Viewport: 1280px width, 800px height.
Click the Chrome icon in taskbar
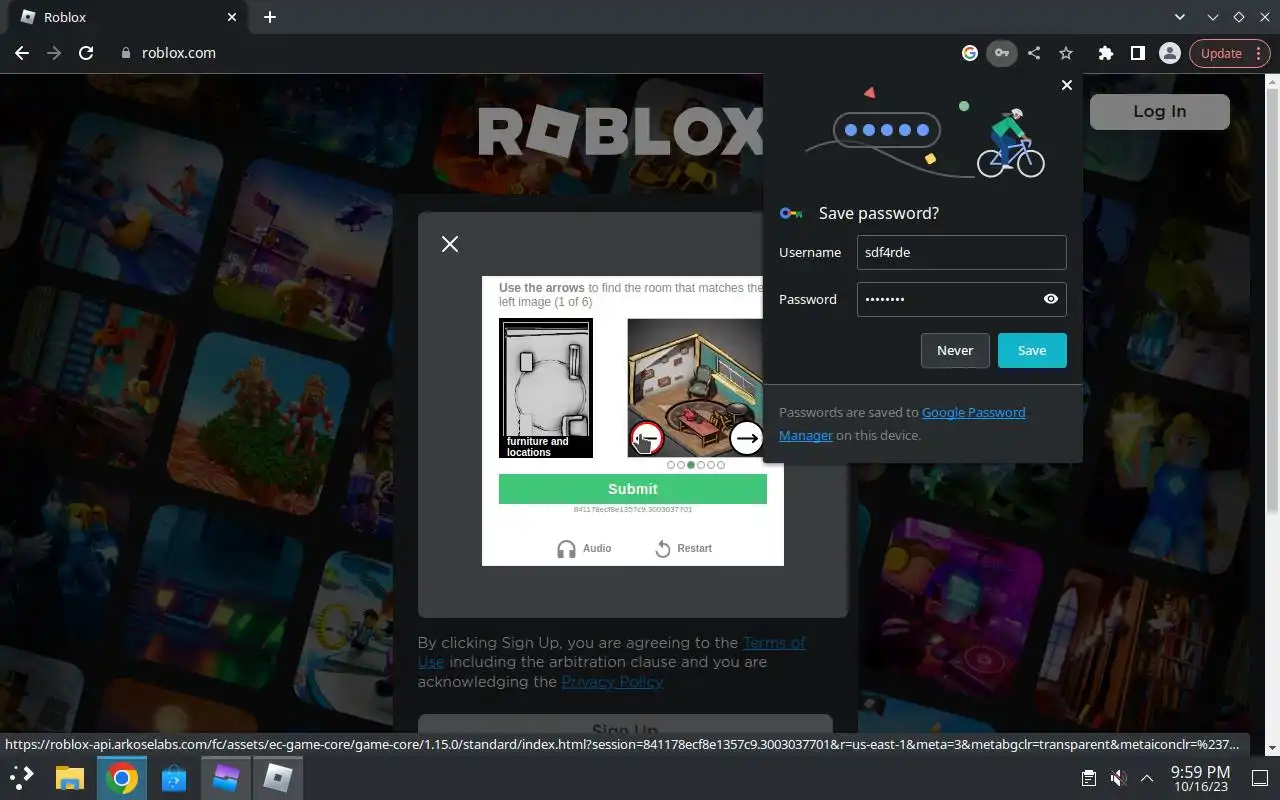(x=122, y=777)
